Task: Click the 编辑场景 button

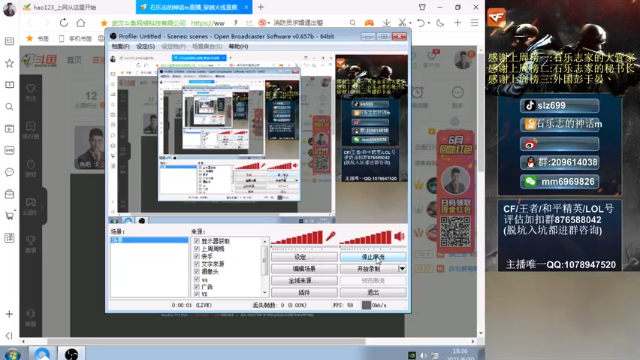Action: pos(304,269)
